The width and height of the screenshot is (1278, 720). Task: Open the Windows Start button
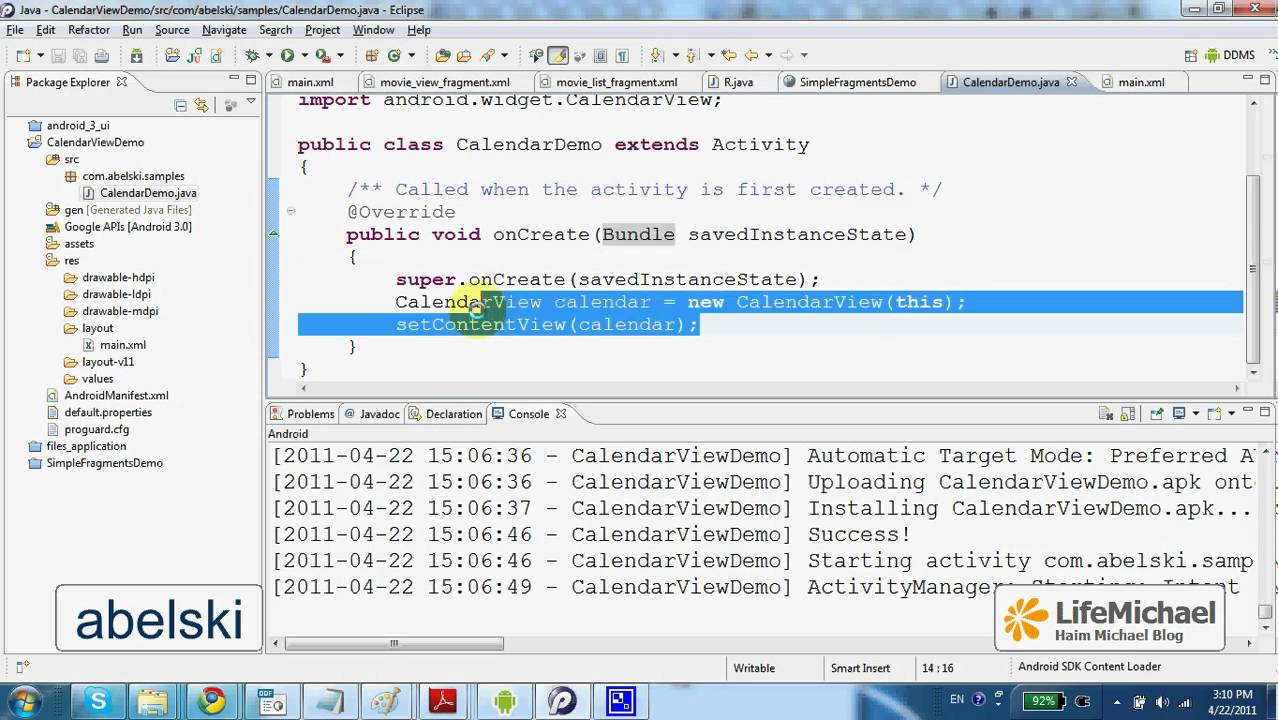[24, 700]
